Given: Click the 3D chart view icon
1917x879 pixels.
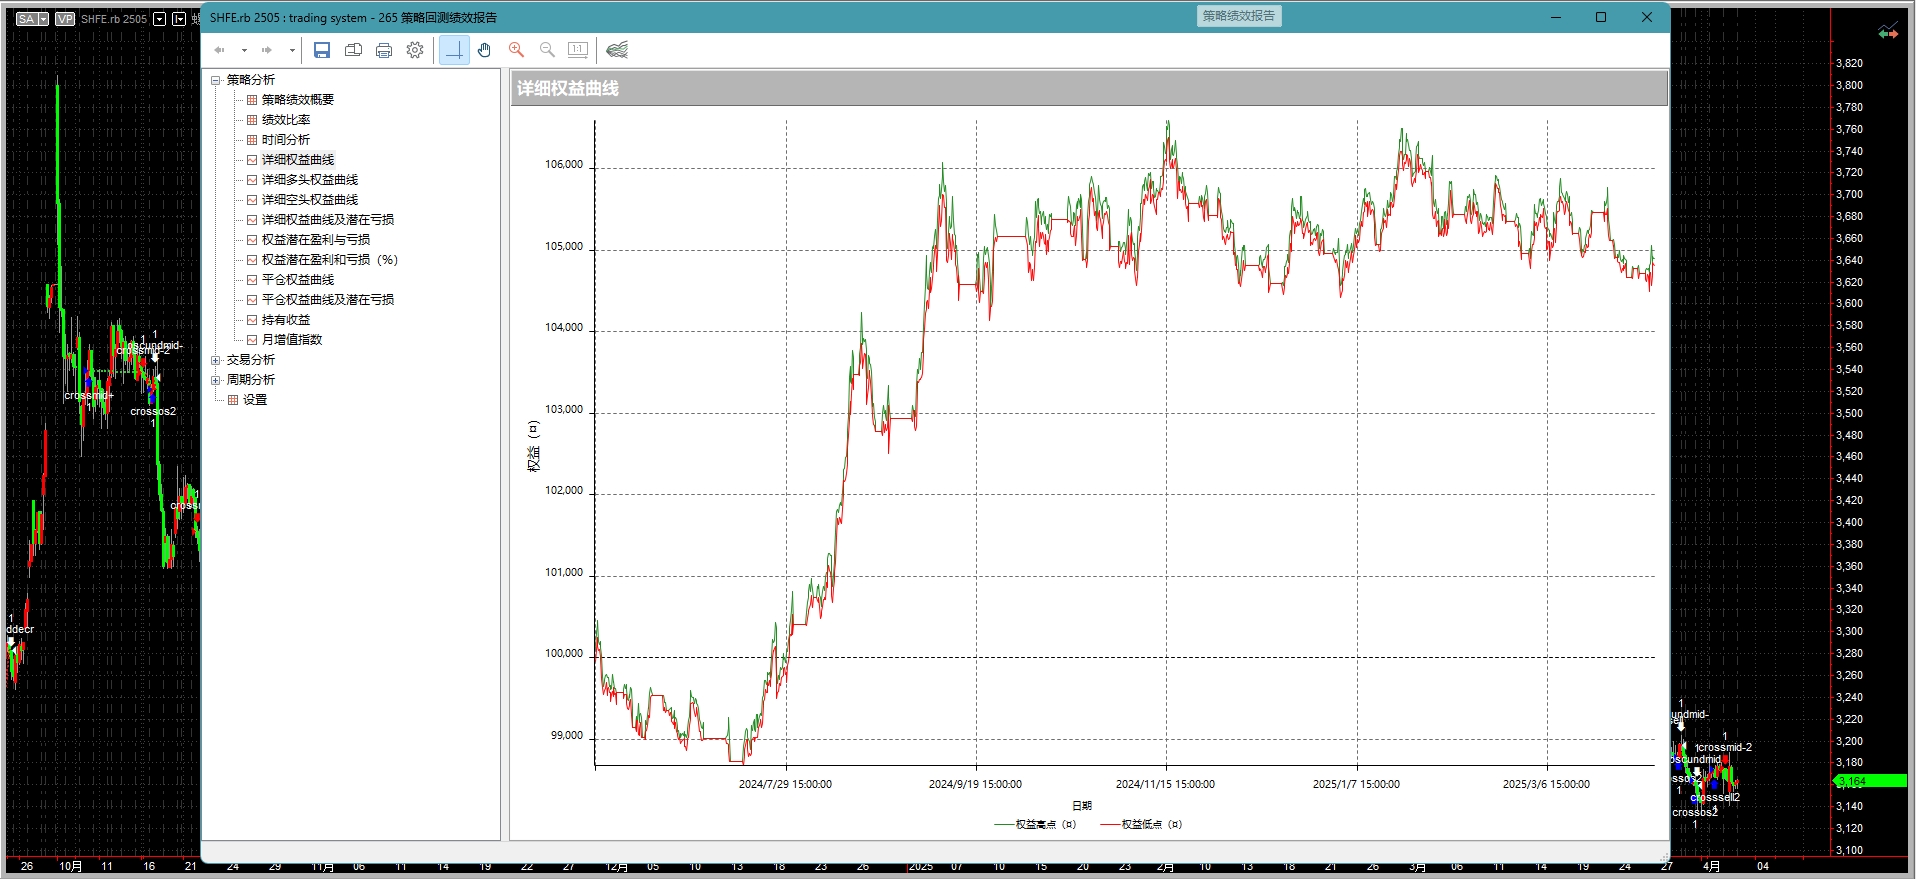Looking at the screenshot, I should pos(617,50).
